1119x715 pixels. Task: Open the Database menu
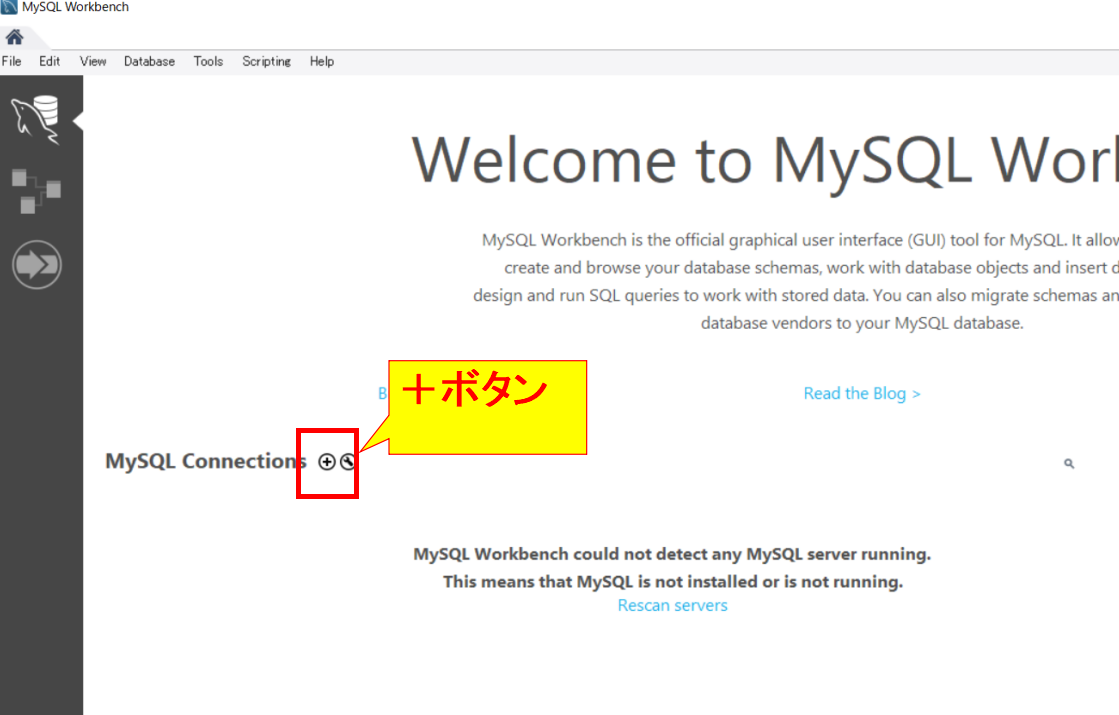(149, 61)
